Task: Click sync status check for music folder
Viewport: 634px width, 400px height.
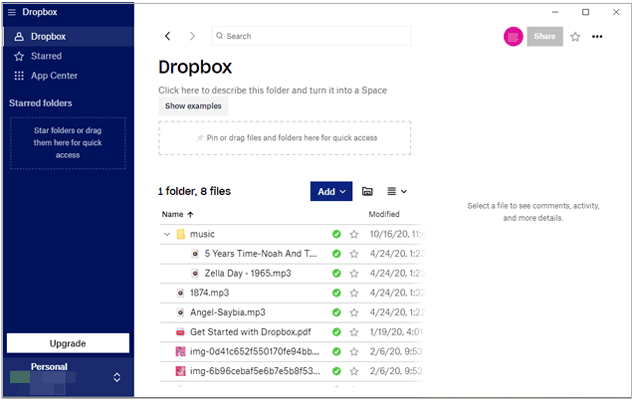Action: pos(336,234)
